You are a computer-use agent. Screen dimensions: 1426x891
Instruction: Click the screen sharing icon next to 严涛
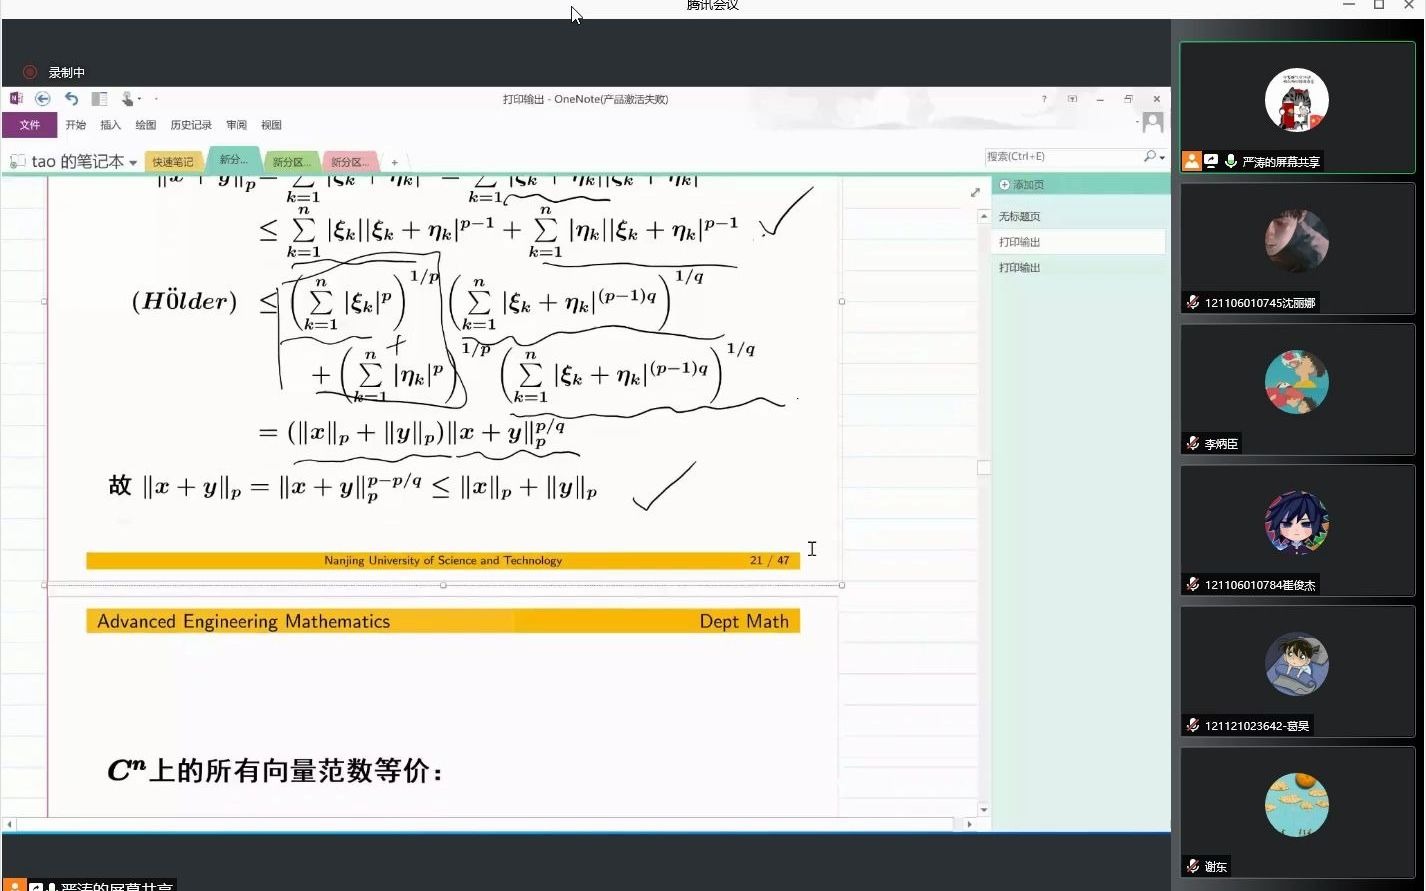coord(1212,161)
